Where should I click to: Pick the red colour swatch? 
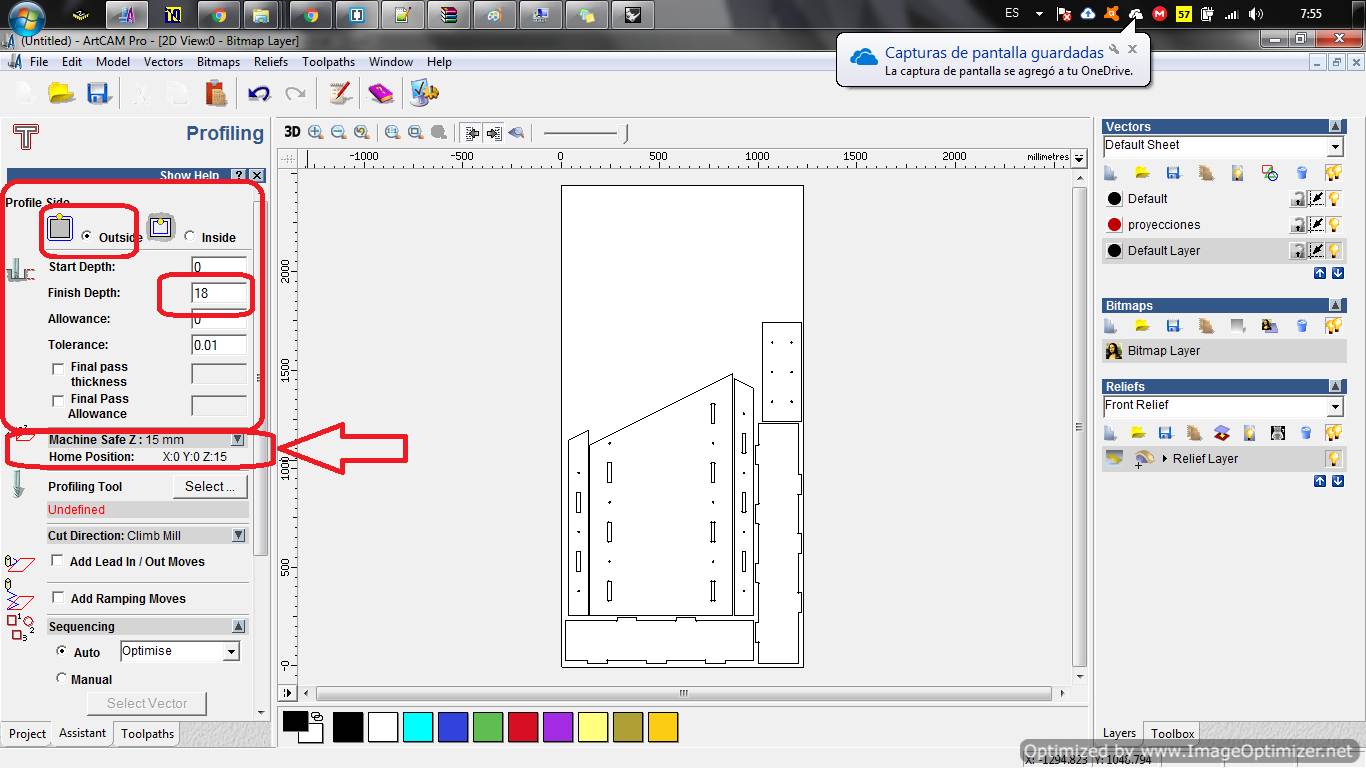pyautogui.click(x=523, y=727)
